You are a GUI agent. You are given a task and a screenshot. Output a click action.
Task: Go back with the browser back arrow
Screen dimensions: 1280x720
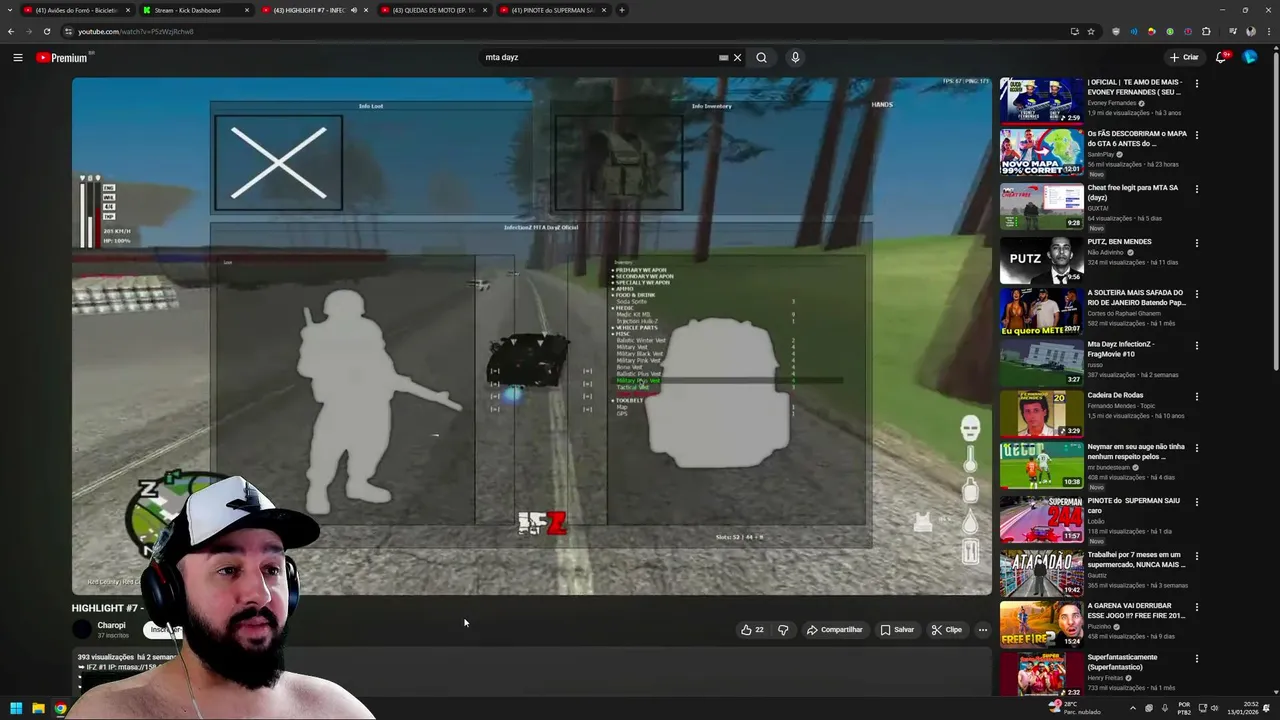click(11, 31)
